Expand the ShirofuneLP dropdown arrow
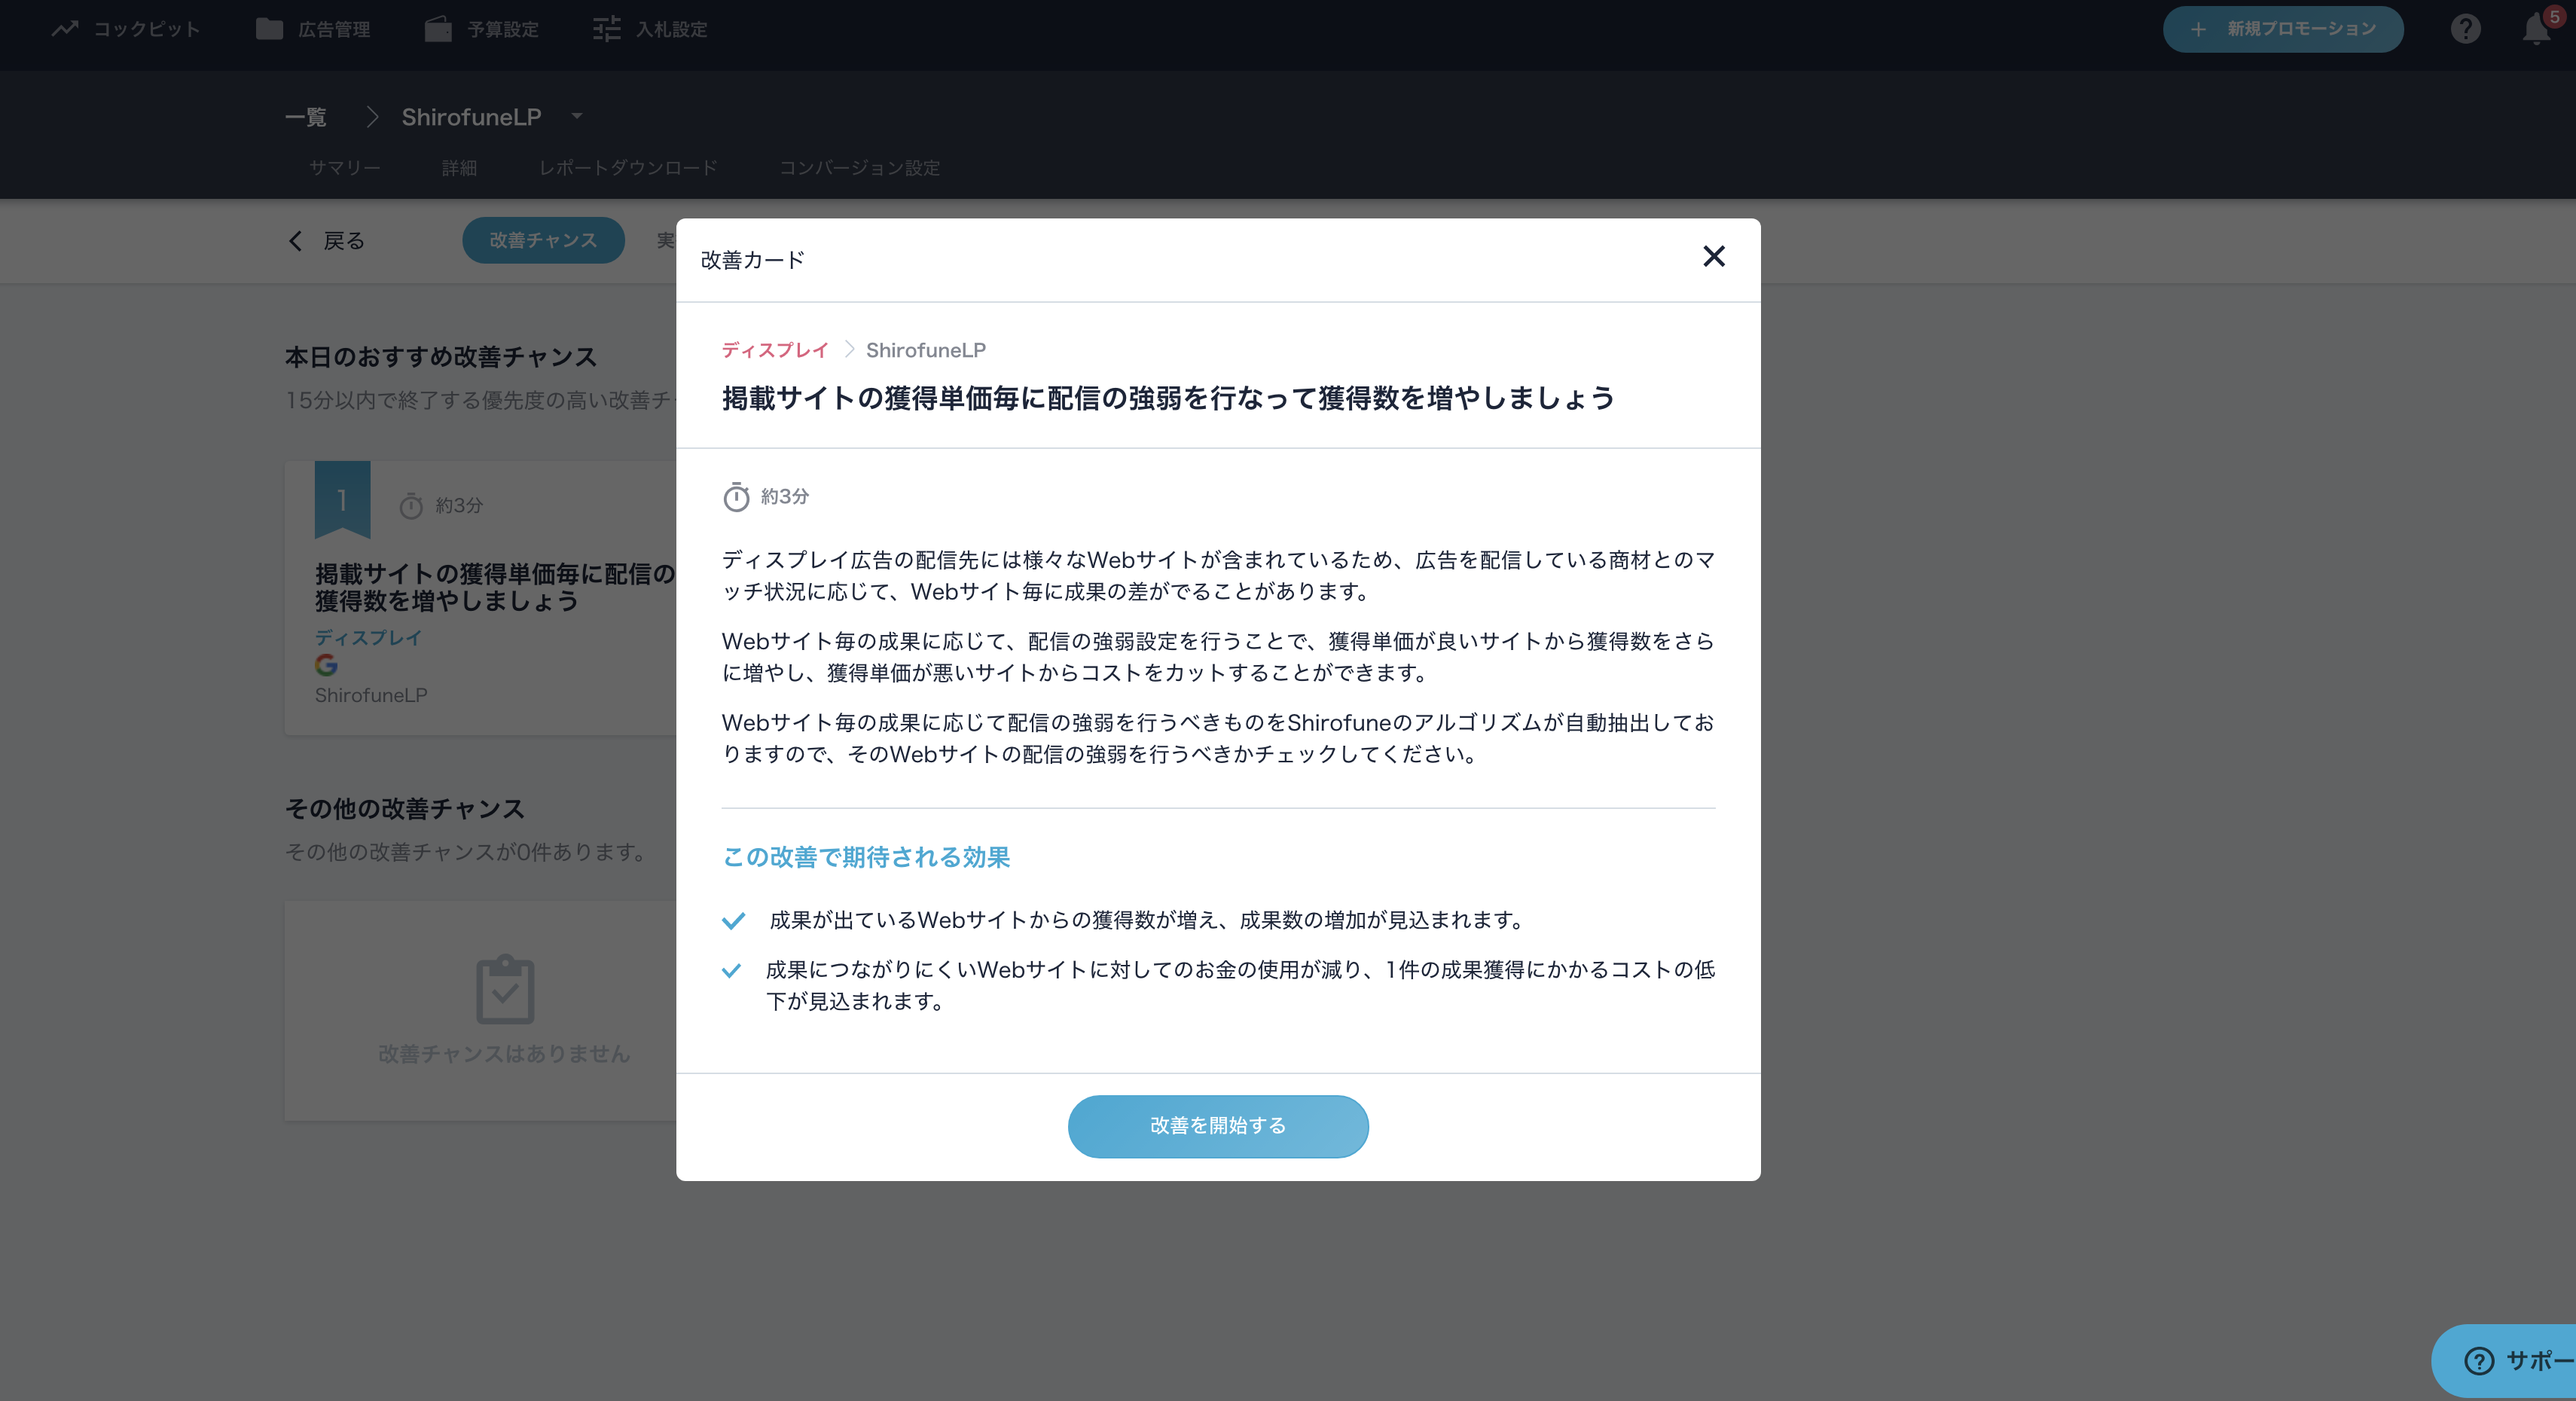This screenshot has height=1401, width=2576. pyautogui.click(x=577, y=116)
